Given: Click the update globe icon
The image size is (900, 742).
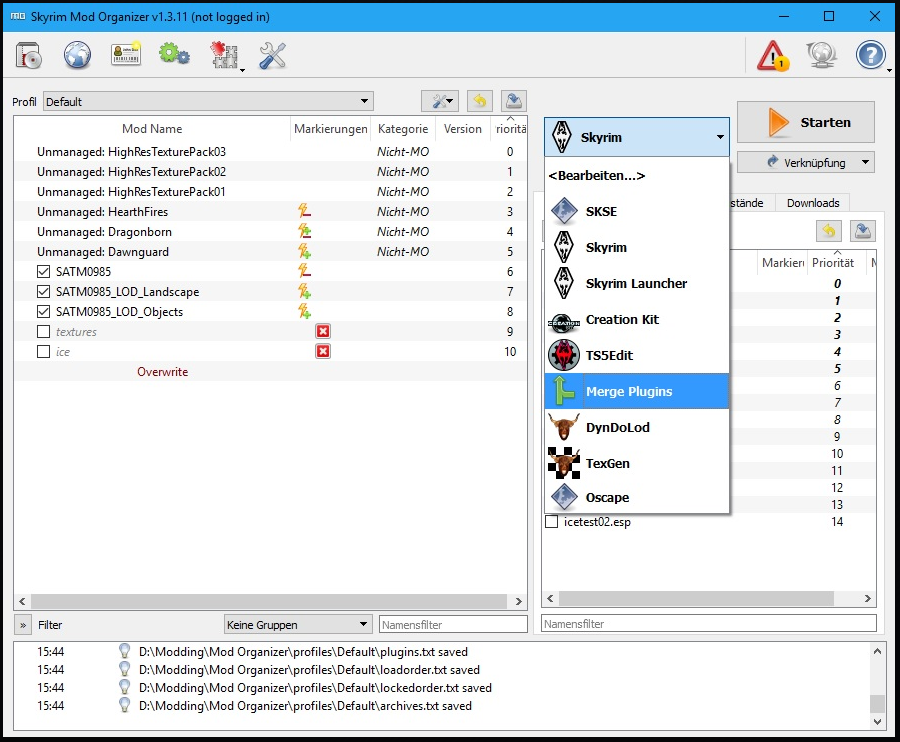Looking at the screenshot, I should coord(821,56).
